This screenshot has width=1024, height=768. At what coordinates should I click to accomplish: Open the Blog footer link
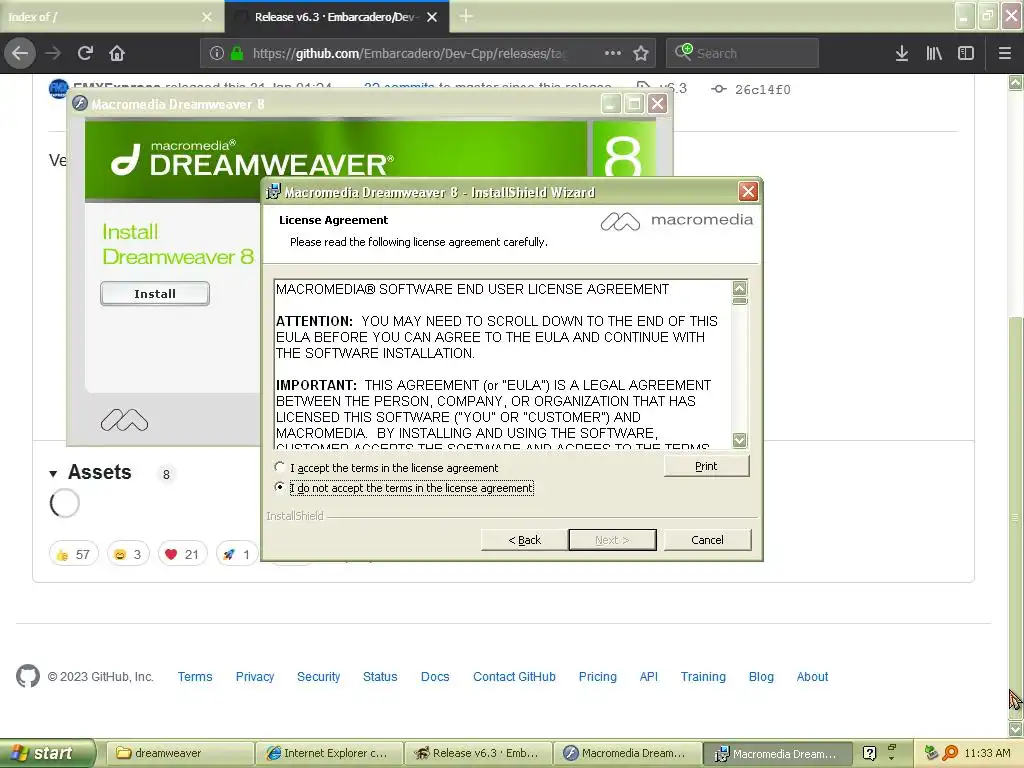tap(761, 677)
